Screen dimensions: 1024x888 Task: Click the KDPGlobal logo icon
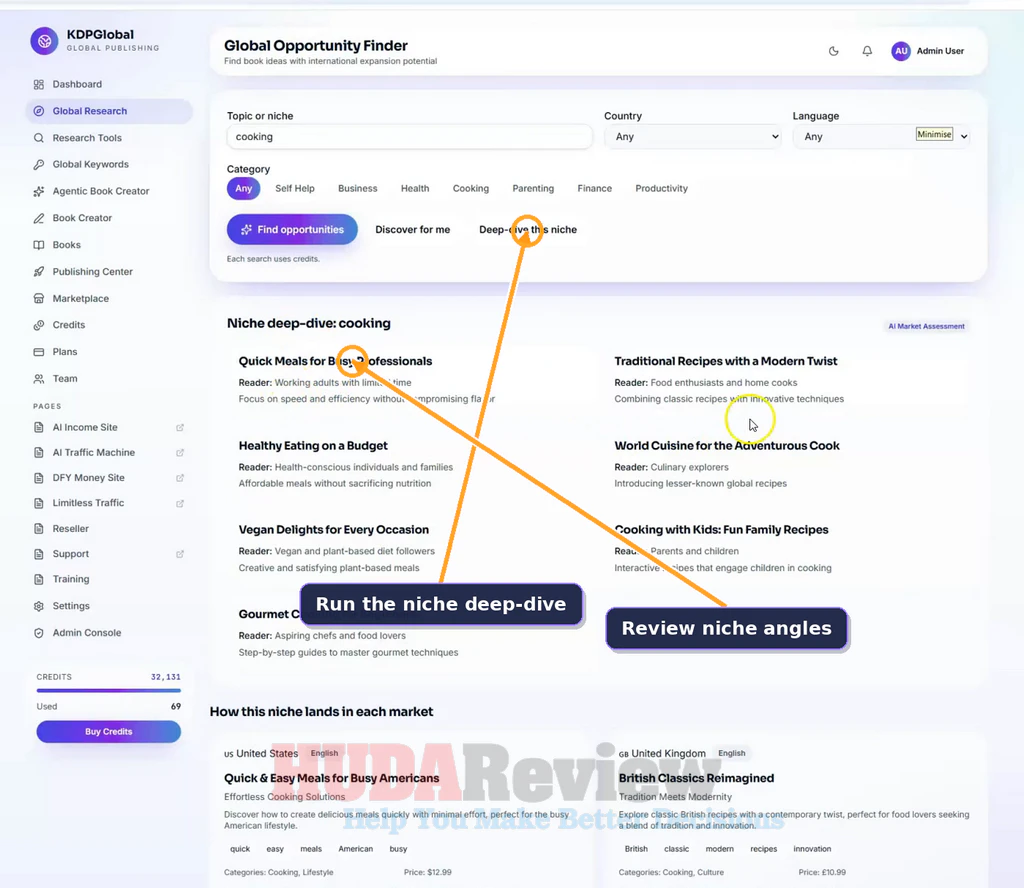point(44,41)
